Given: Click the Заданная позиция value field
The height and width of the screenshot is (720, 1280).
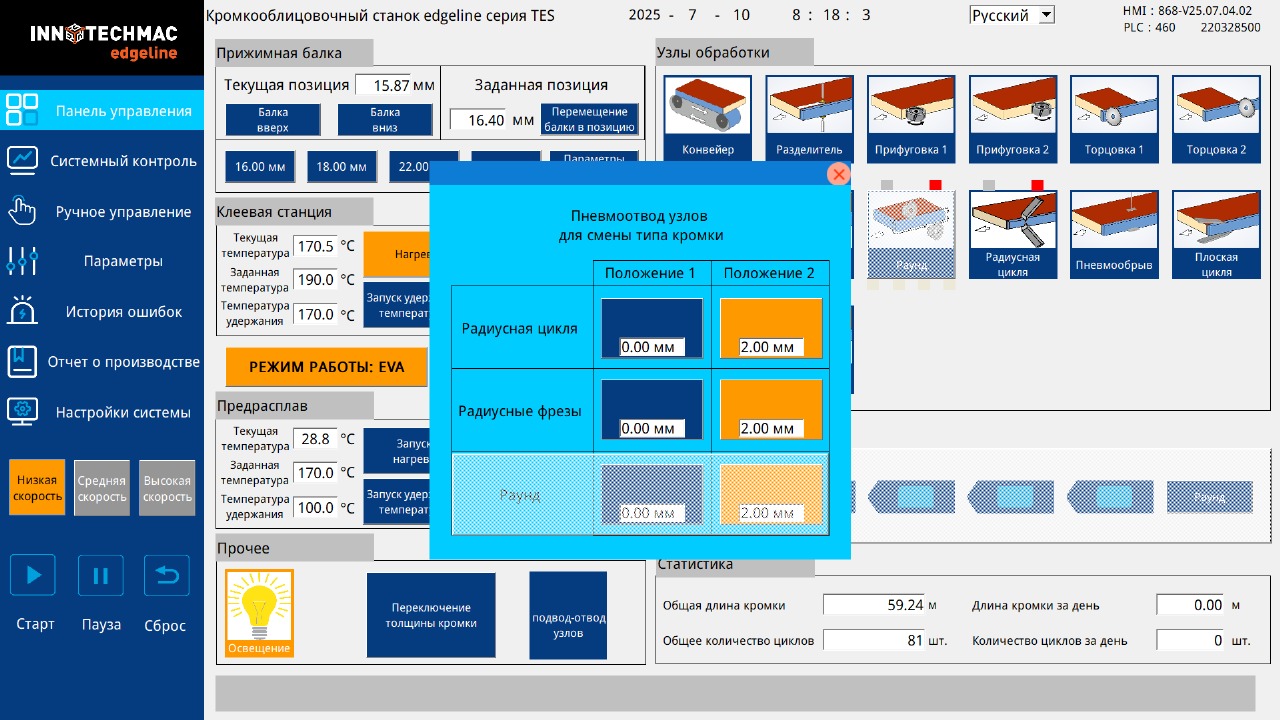Looking at the screenshot, I should (478, 120).
